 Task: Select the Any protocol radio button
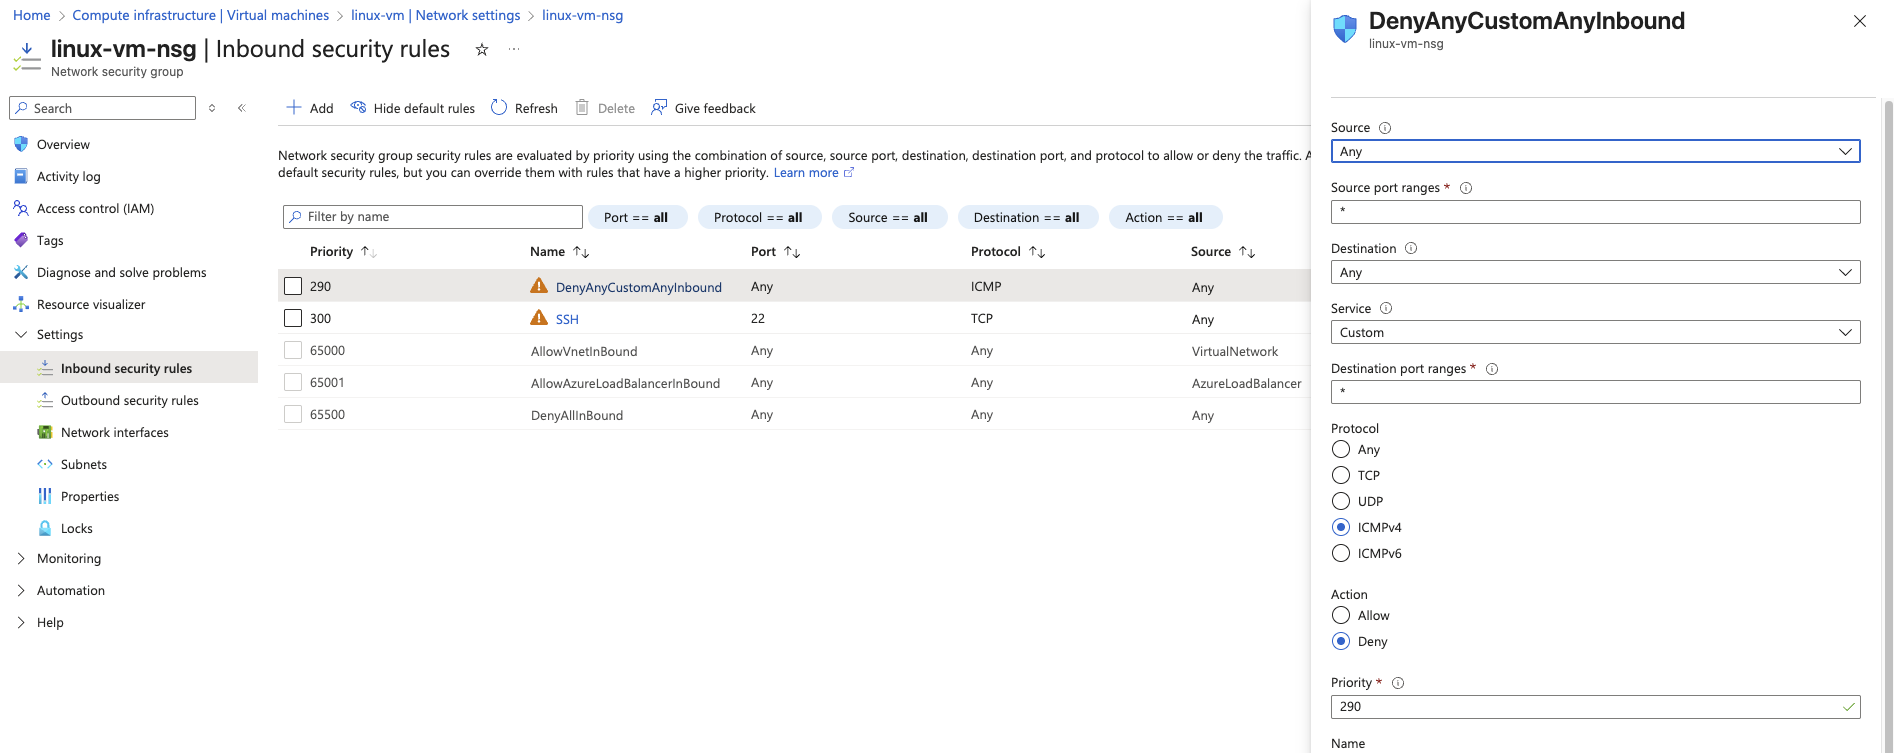(1341, 449)
